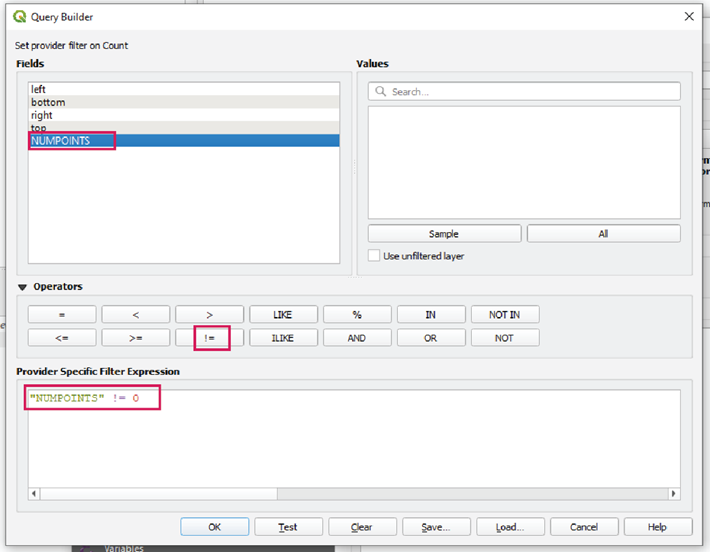The height and width of the screenshot is (552, 710).
Task: Collapse the Operators section
Action: [x=23, y=287]
